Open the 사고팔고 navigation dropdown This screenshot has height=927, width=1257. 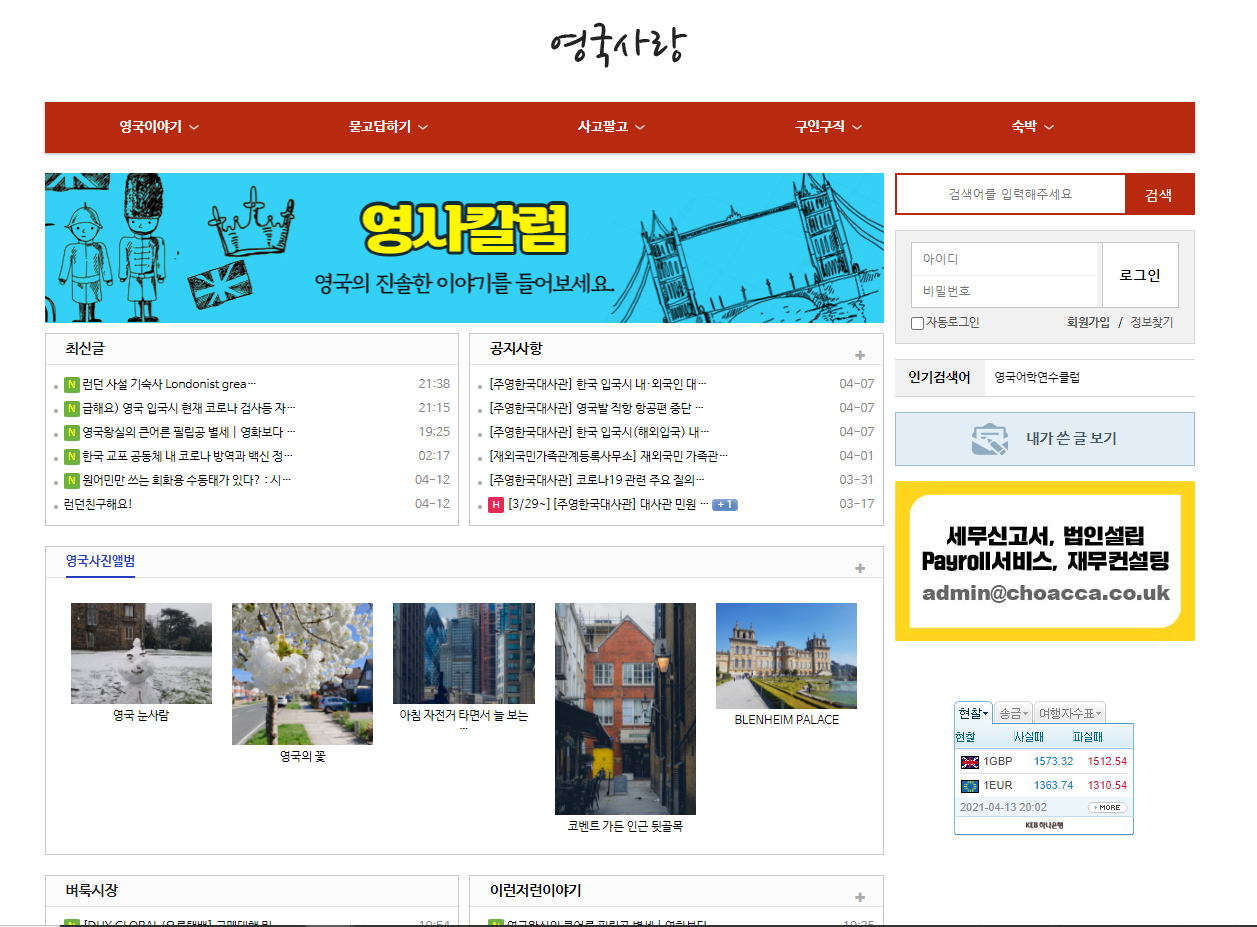[x=611, y=127]
